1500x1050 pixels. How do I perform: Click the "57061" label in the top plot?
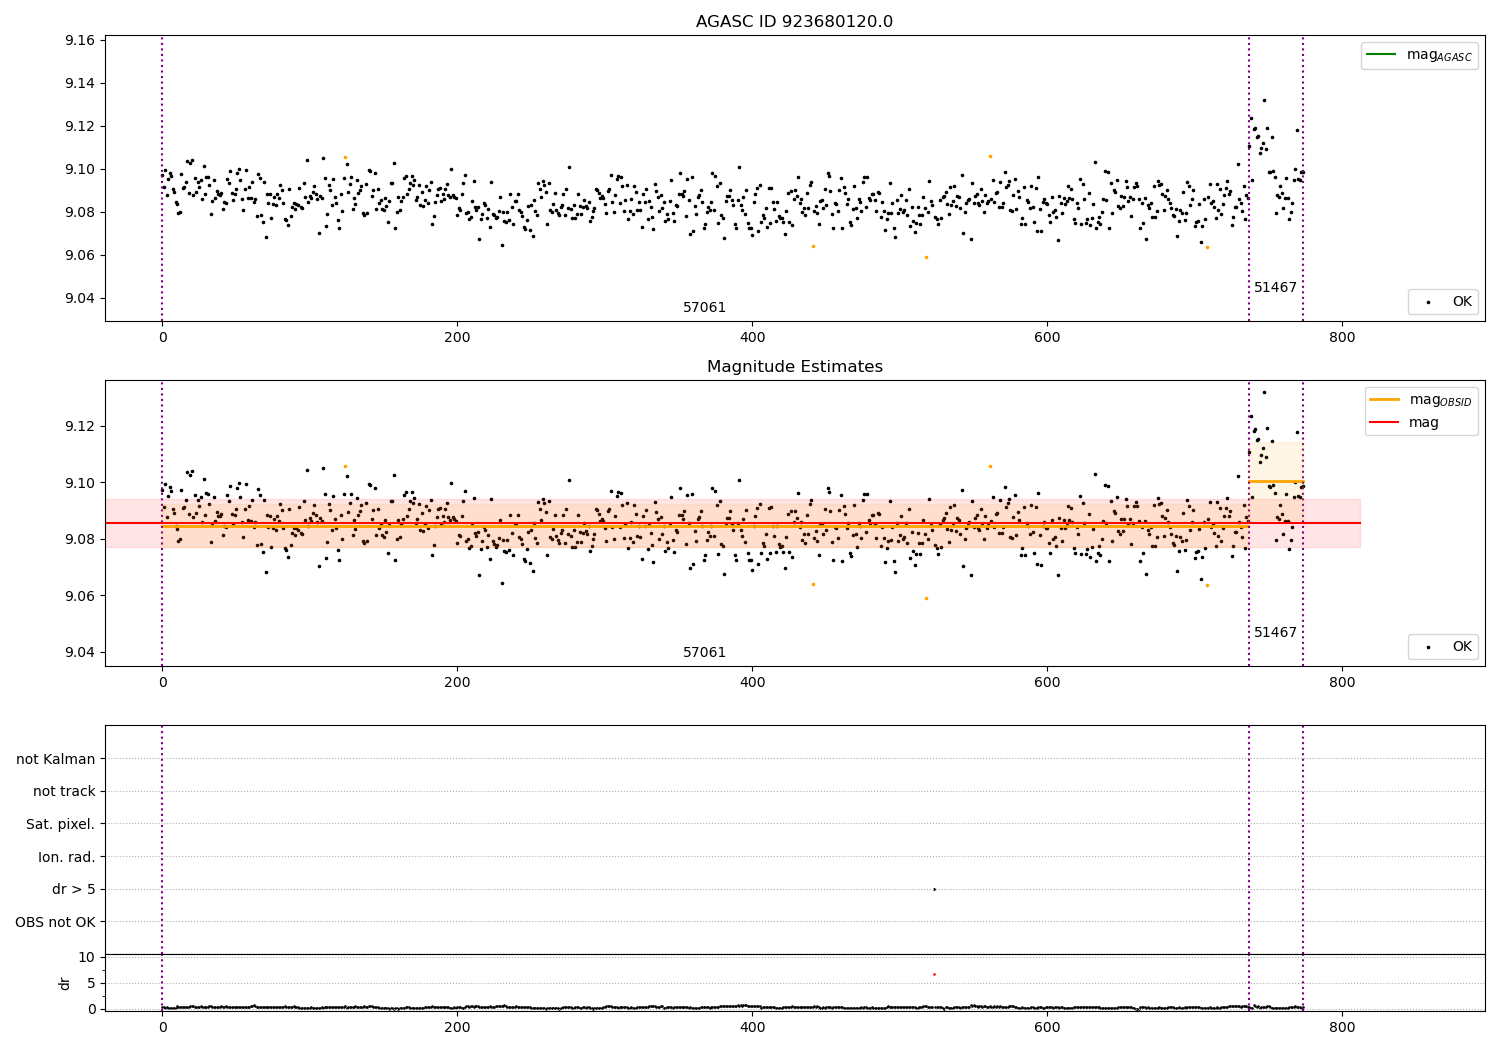click(704, 308)
